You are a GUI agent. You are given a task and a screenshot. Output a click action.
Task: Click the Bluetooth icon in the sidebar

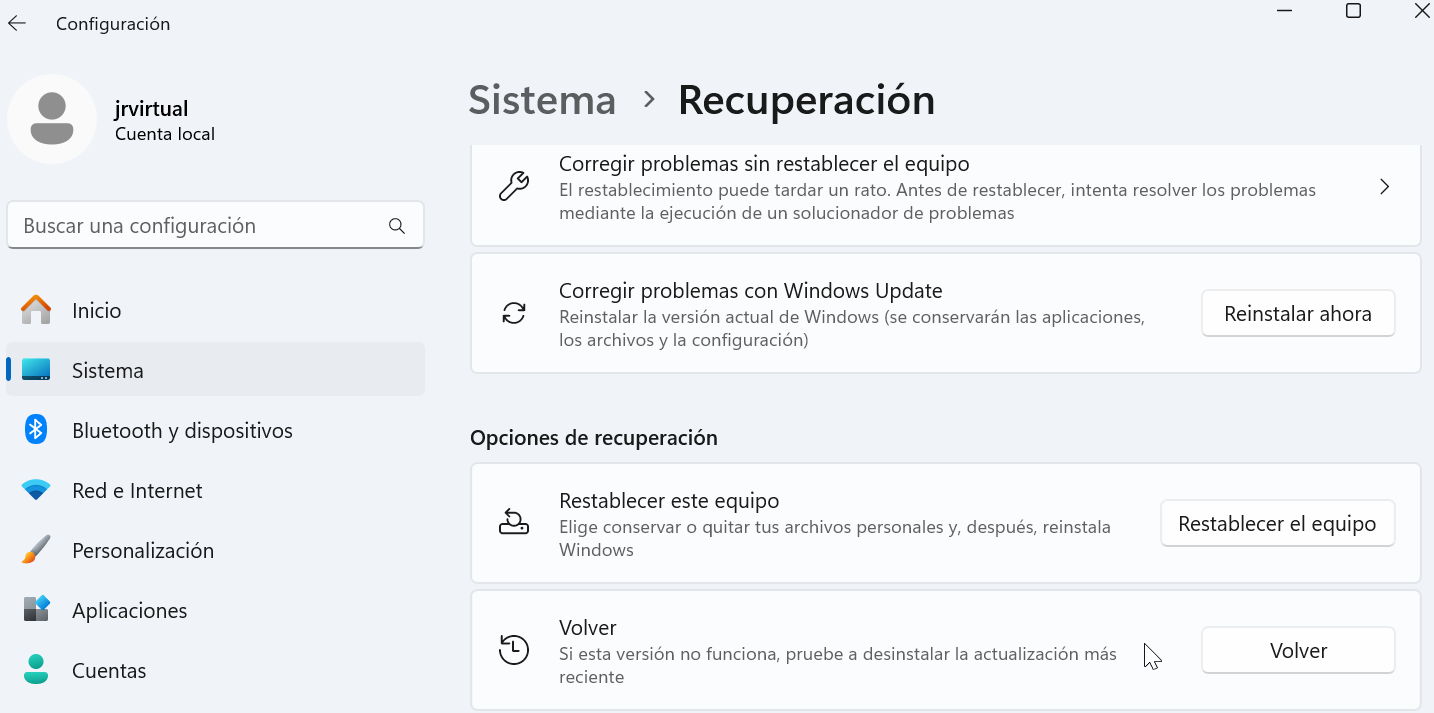(36, 430)
